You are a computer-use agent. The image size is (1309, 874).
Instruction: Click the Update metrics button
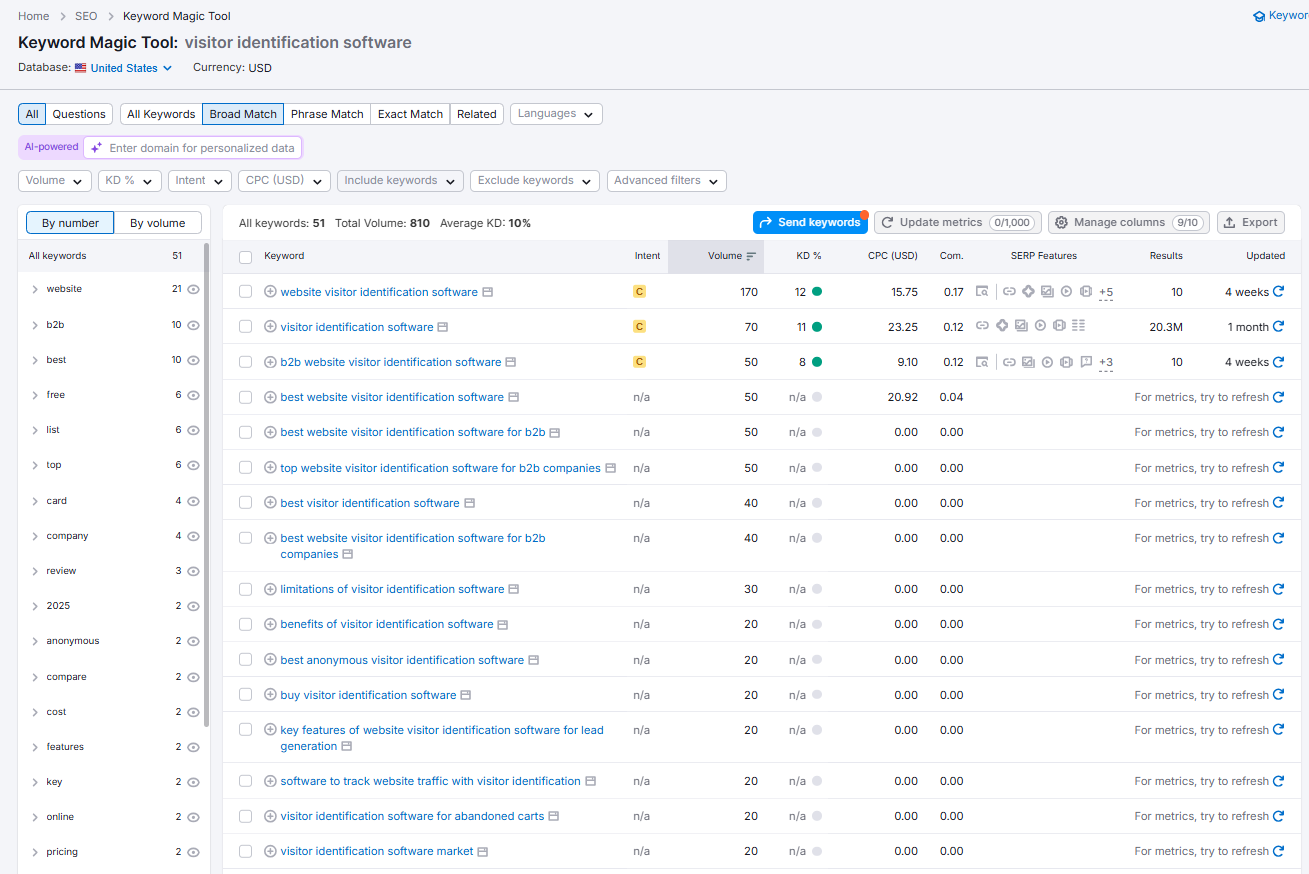[958, 222]
